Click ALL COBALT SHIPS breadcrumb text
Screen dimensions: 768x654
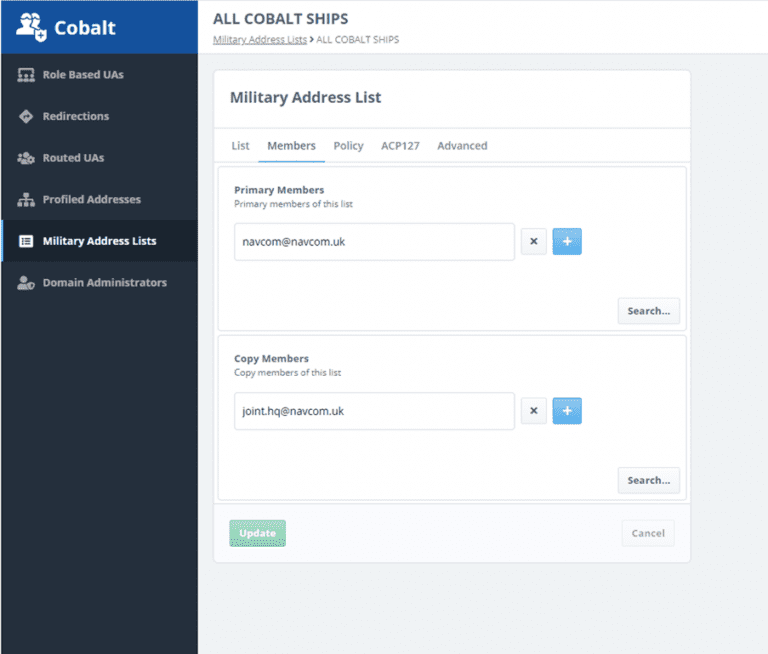[358, 40]
